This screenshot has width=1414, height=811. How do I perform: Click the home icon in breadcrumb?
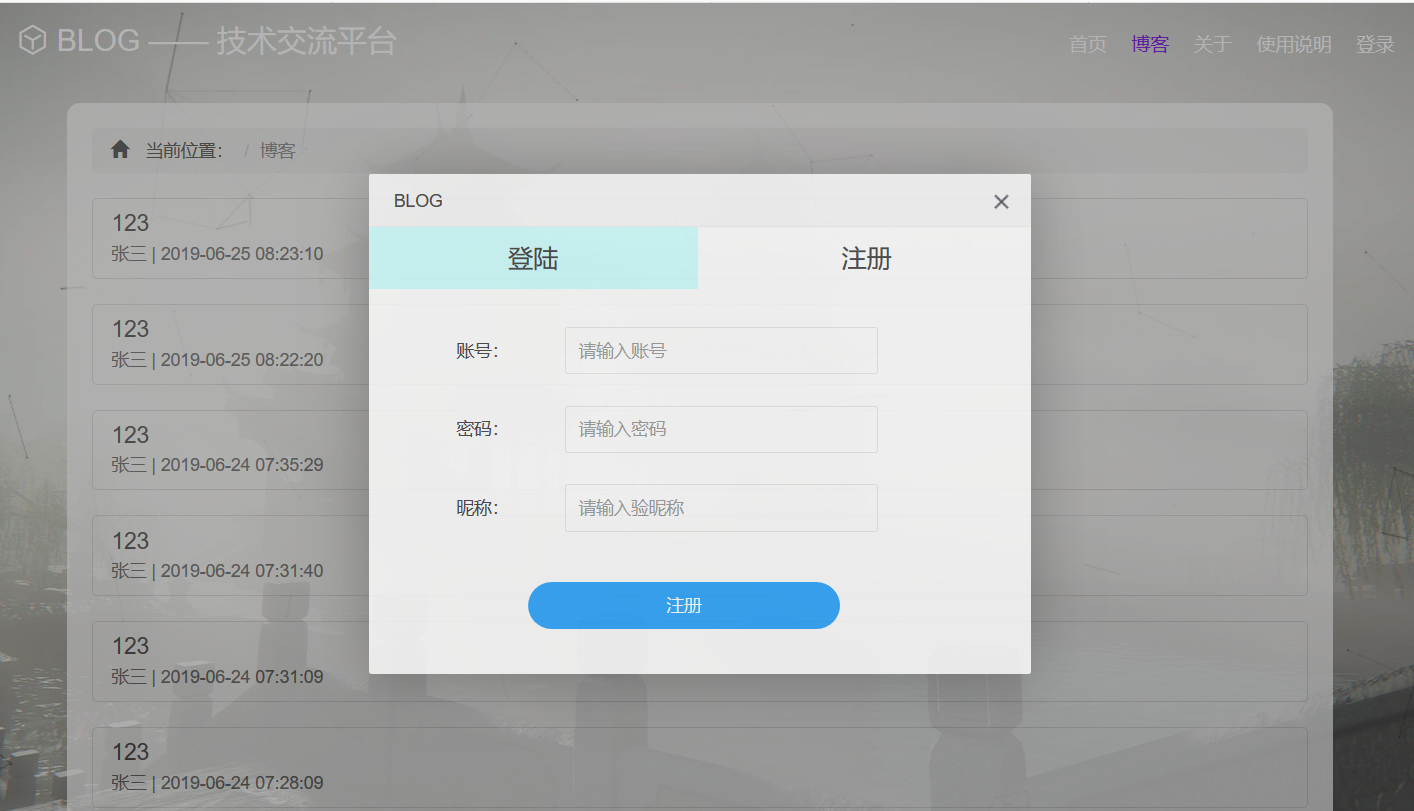[x=120, y=150]
